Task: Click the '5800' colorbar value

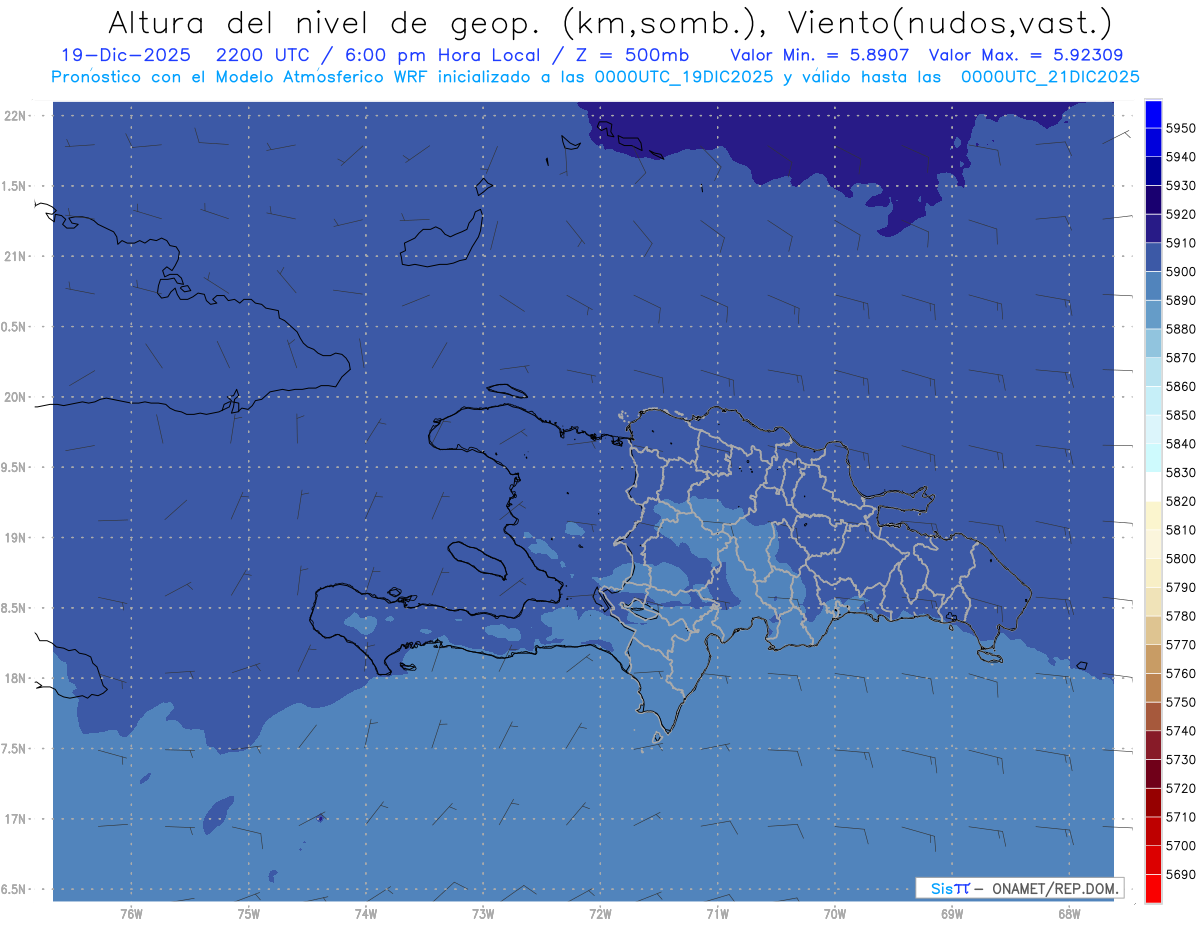Action: (1180, 558)
